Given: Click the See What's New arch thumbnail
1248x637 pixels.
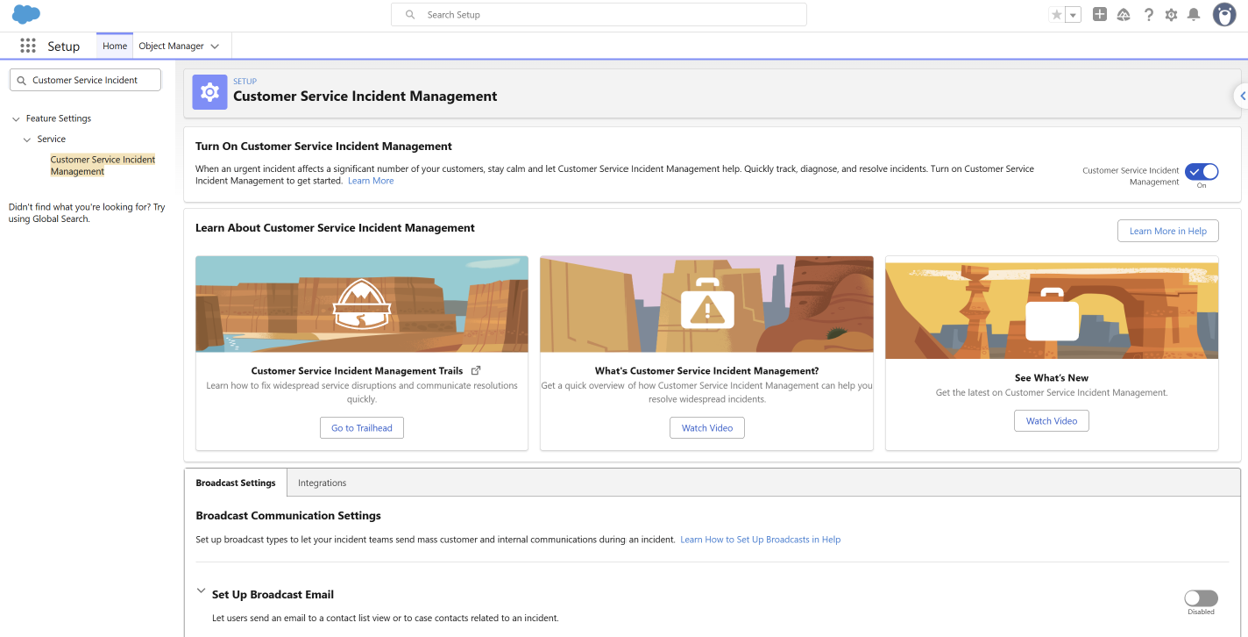Looking at the screenshot, I should pos(1052,308).
